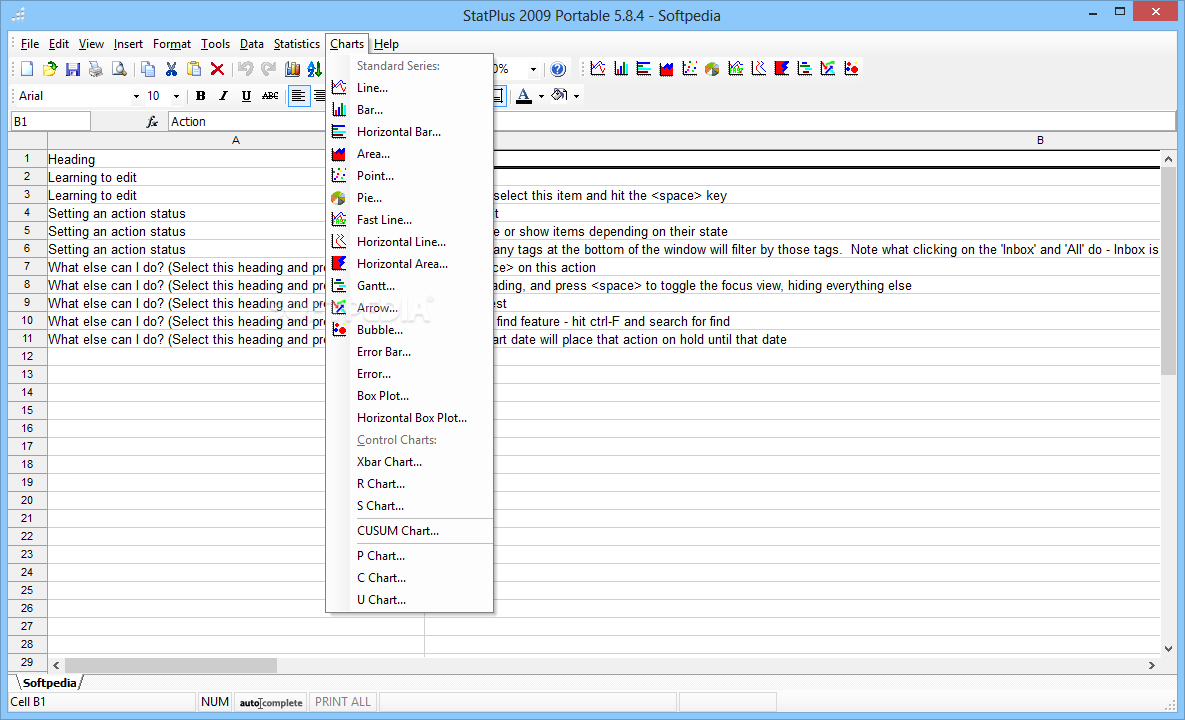This screenshot has width=1185, height=720.
Task: Open the Format menu
Action: coord(172,44)
